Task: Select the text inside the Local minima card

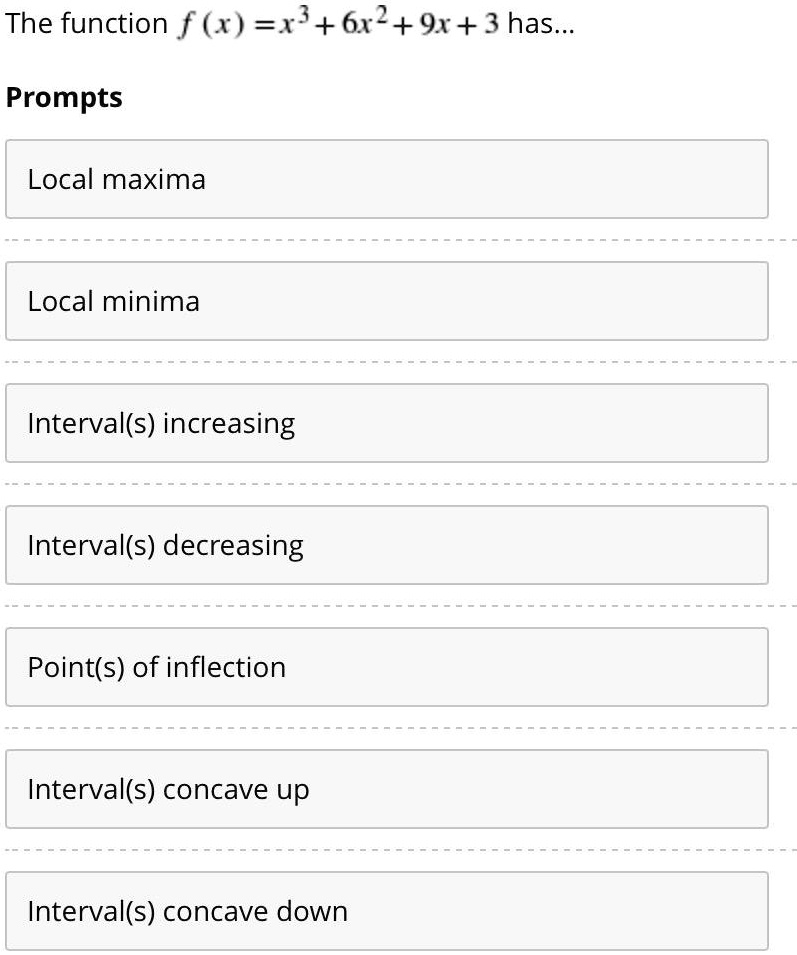Action: pos(113,301)
